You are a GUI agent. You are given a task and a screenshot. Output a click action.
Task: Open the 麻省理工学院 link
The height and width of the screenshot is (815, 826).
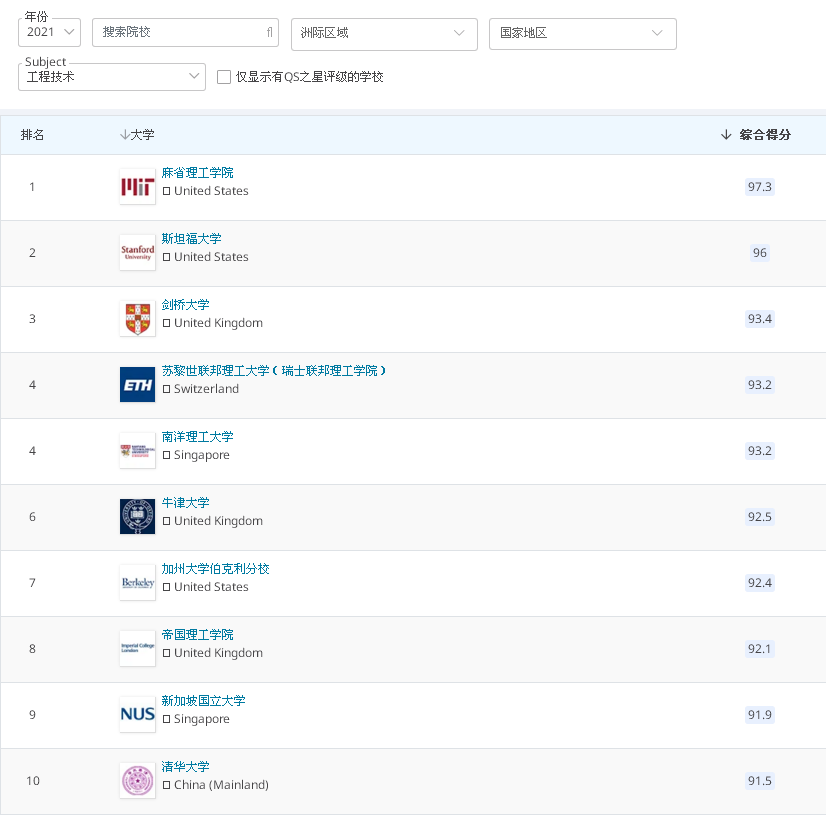(x=198, y=173)
